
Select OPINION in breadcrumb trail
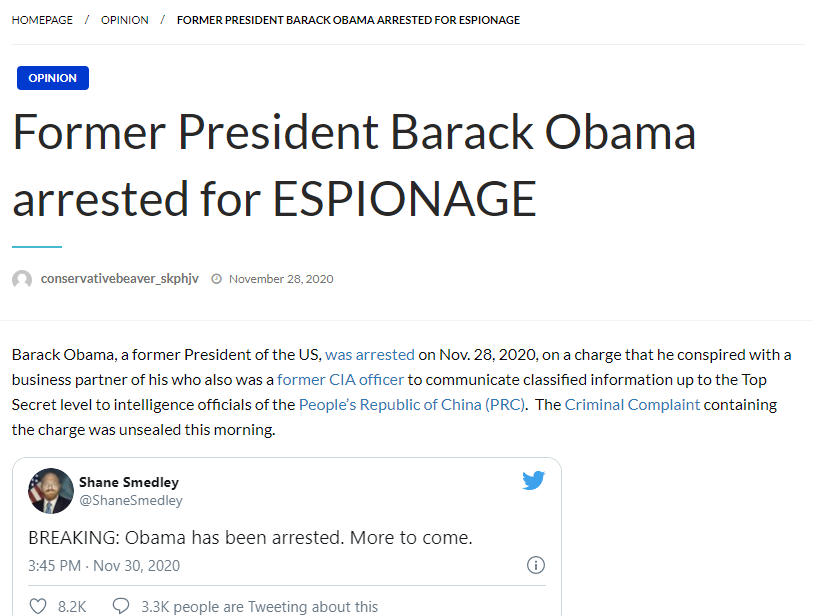tap(124, 20)
